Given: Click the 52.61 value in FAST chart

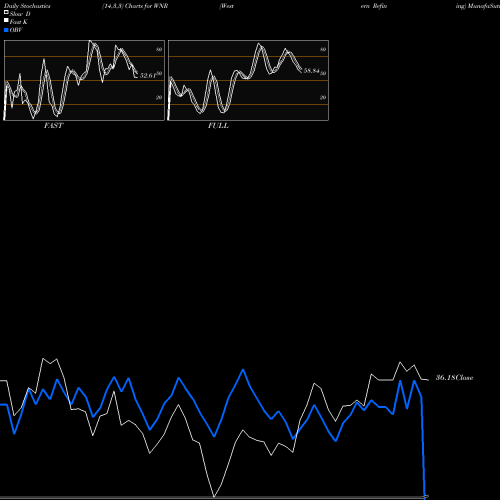Looking at the screenshot, I should click(148, 75).
